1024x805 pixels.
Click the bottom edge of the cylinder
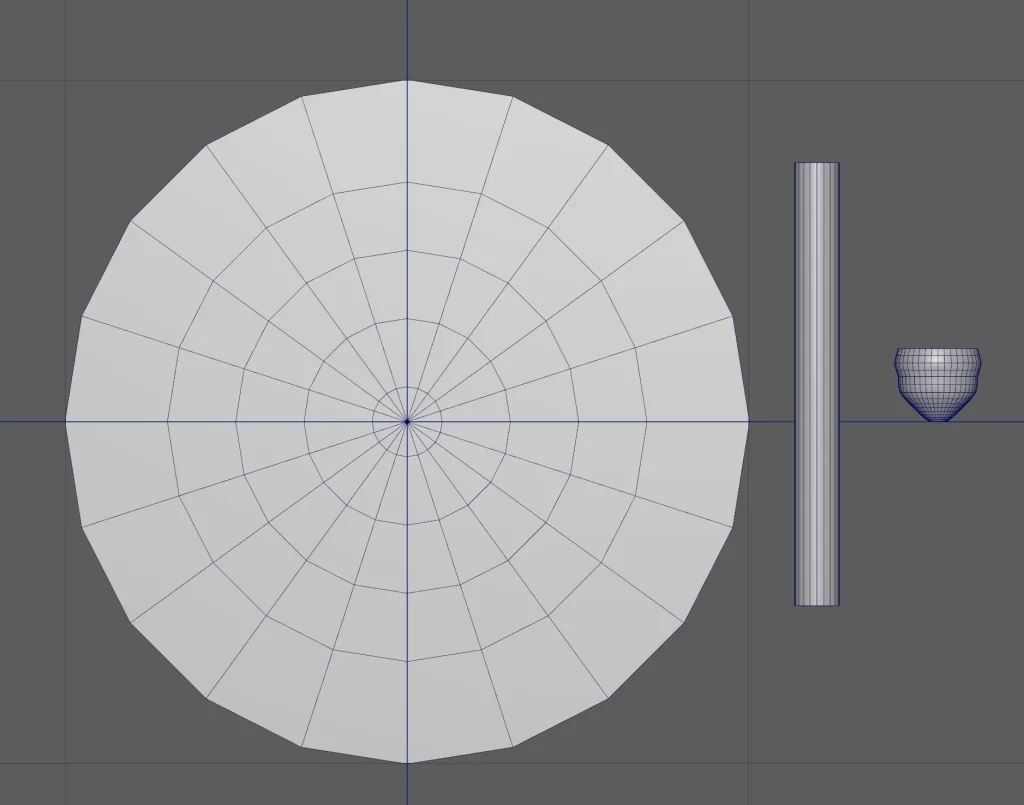(817, 605)
